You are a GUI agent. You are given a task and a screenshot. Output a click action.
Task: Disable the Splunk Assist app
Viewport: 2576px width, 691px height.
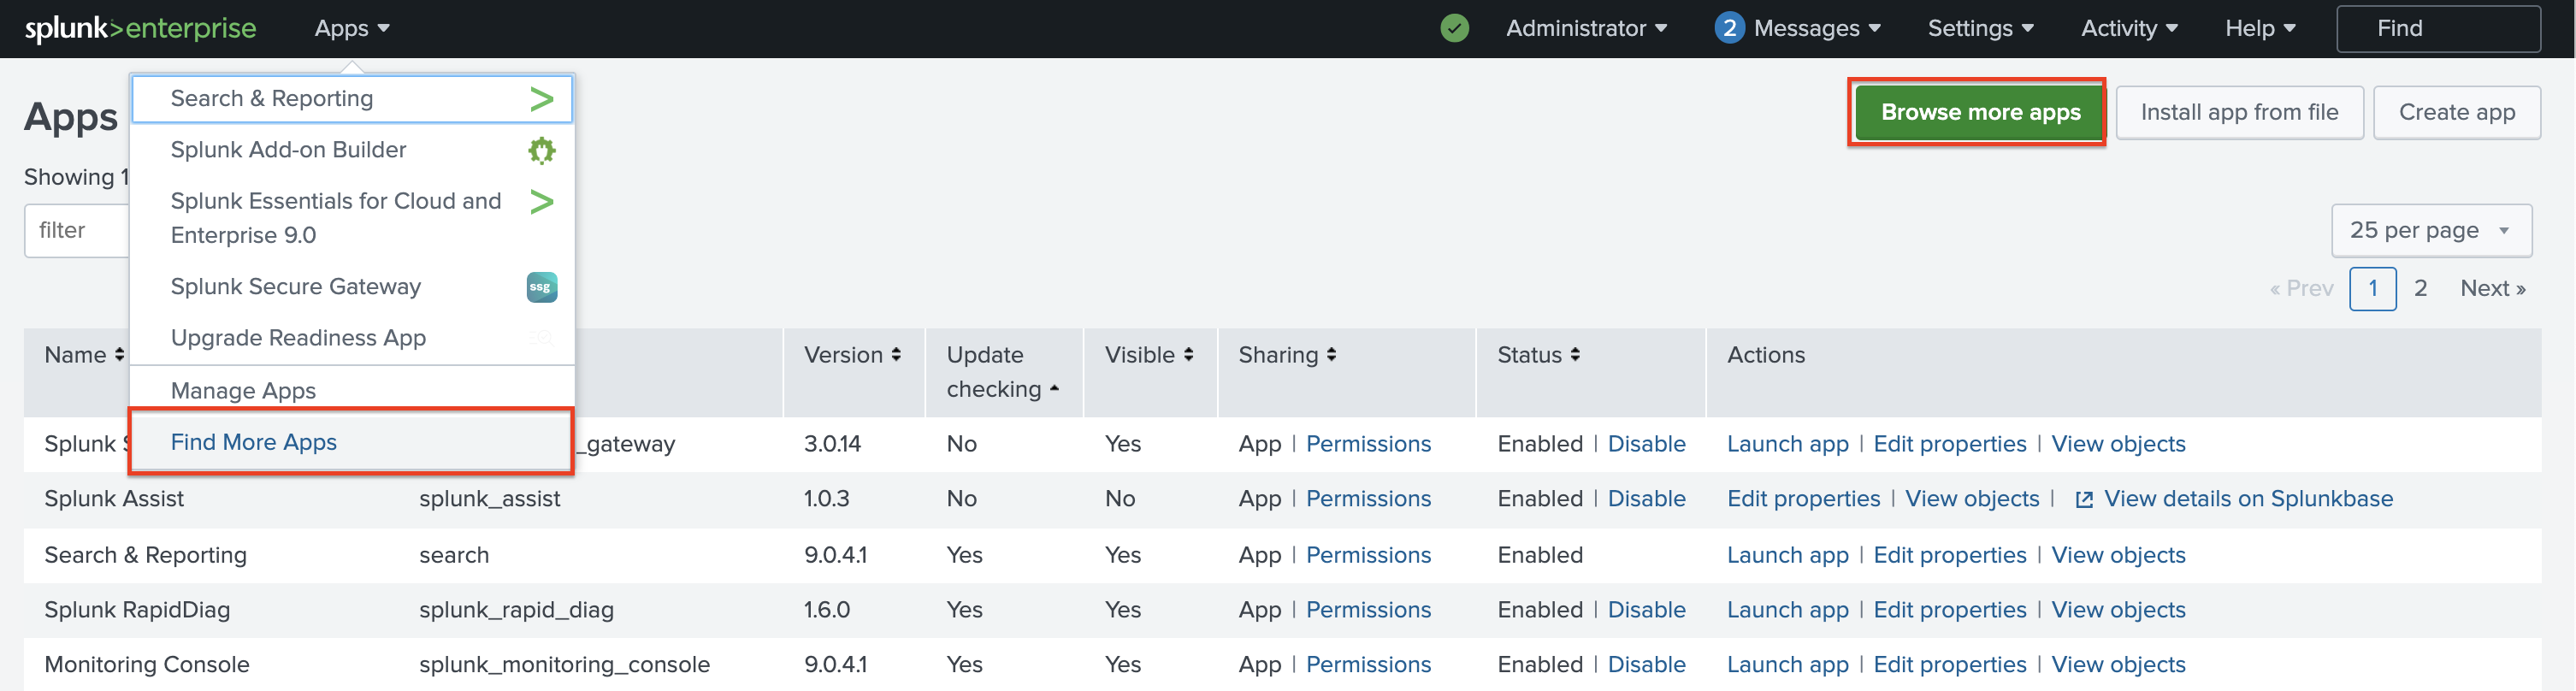[x=1645, y=499]
